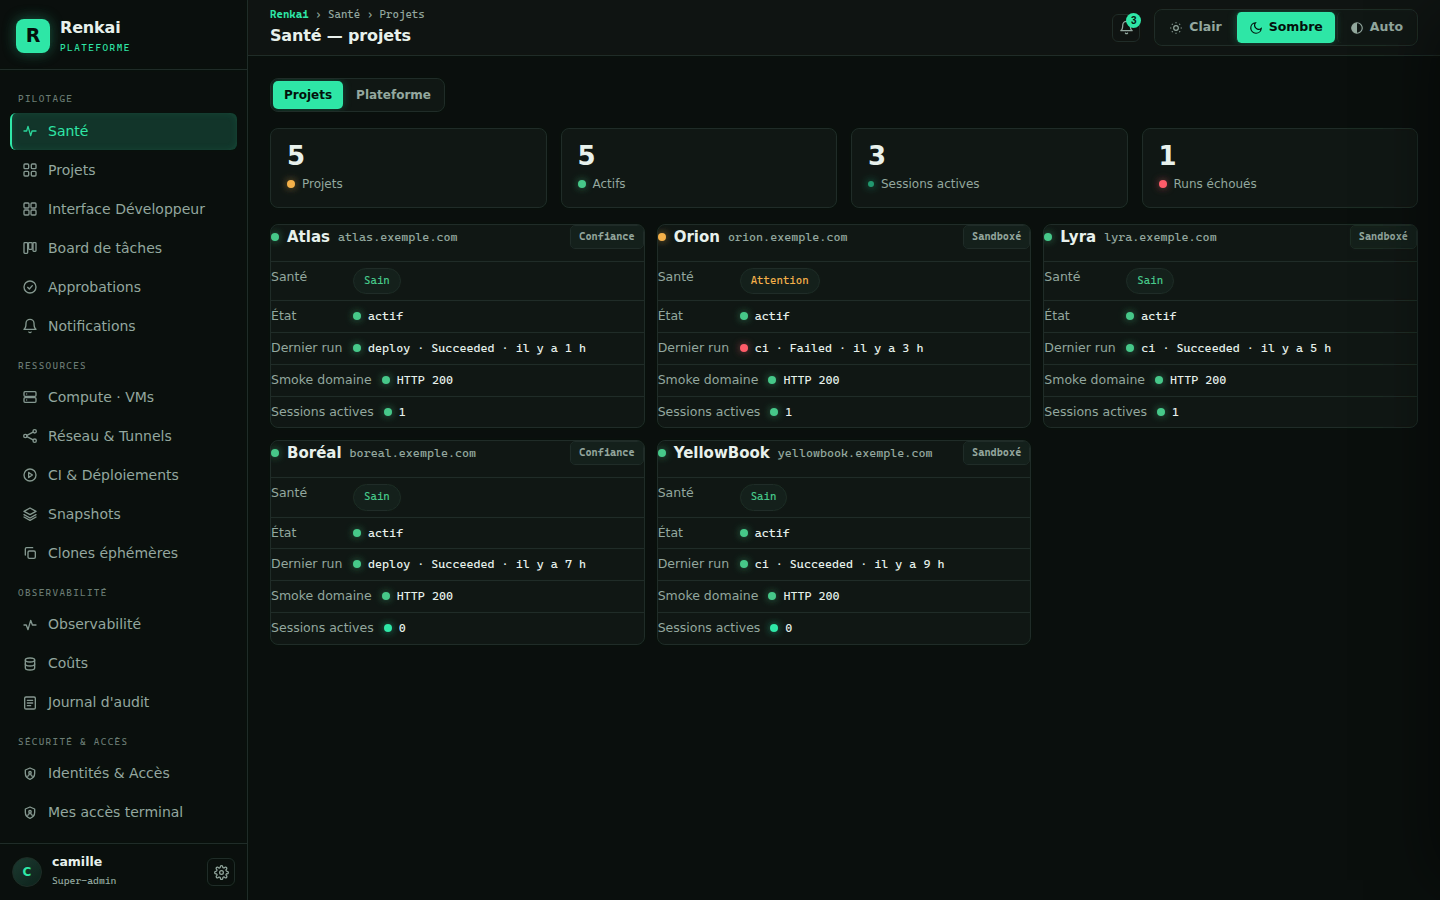1440x900 pixels.
Task: Click the Santé pulse icon in the sidebar
Action: (x=30, y=131)
